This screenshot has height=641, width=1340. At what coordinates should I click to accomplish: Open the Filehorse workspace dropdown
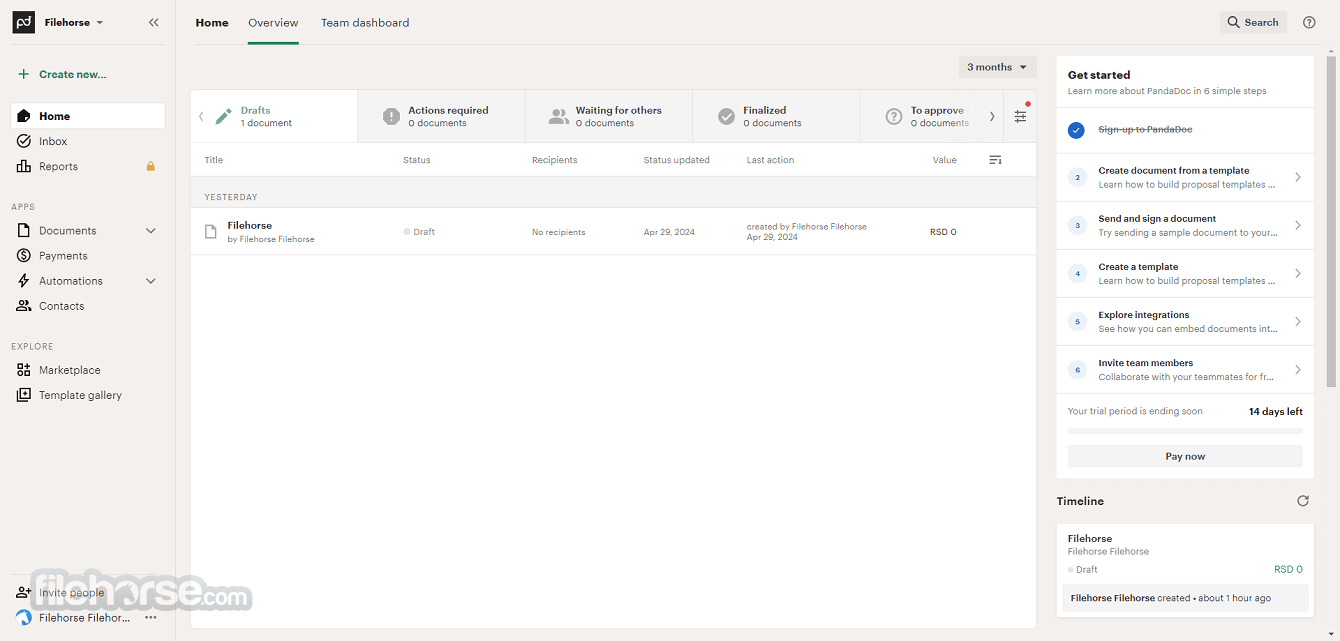(74, 22)
